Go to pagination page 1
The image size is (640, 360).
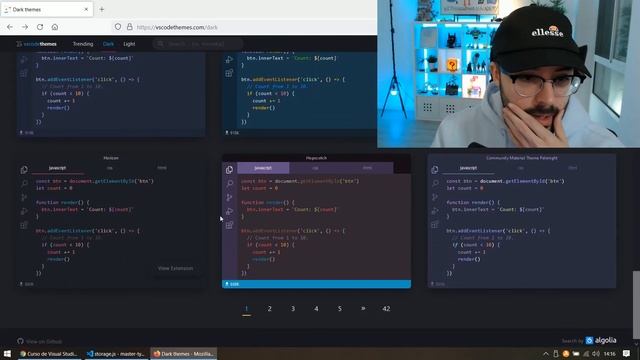(247, 309)
